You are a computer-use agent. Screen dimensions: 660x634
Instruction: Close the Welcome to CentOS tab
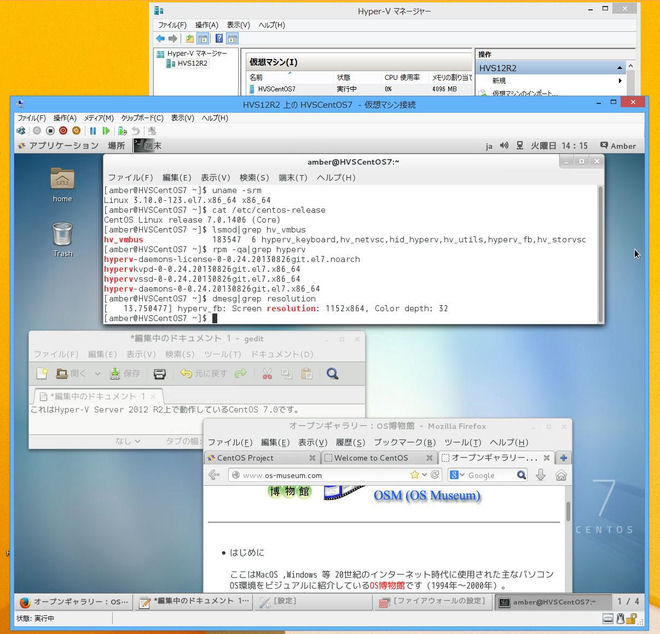(x=429, y=458)
